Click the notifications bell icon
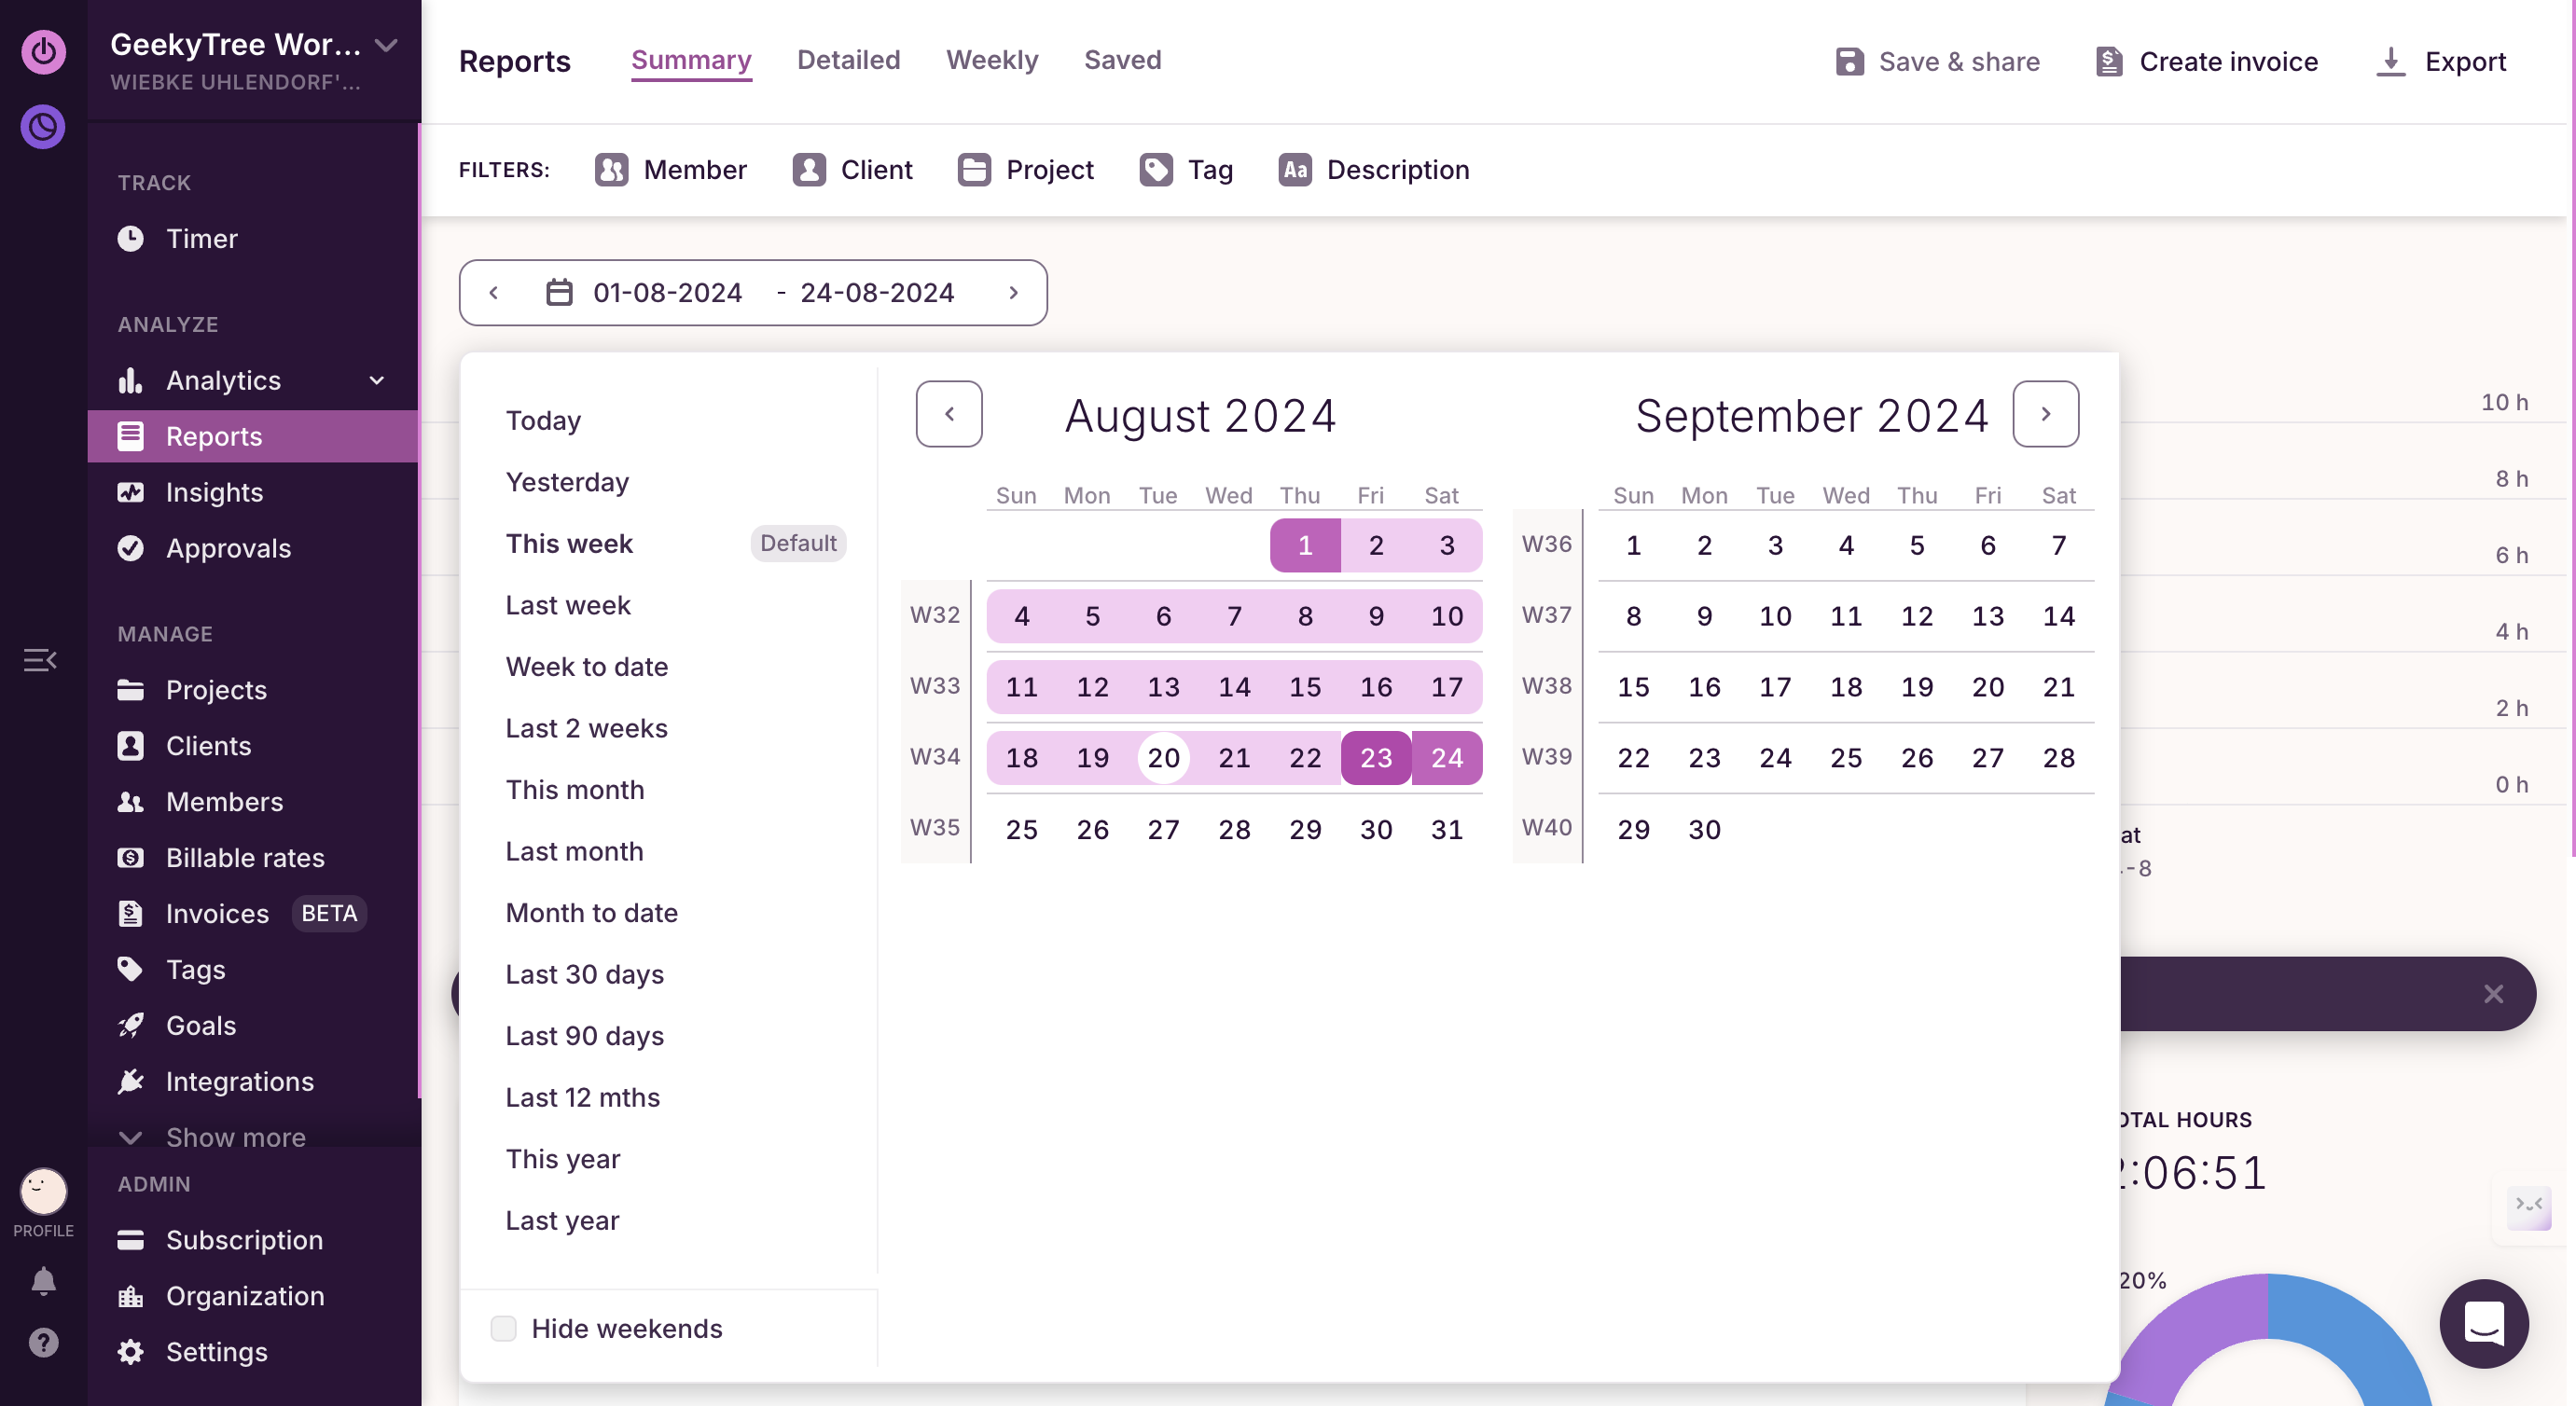The height and width of the screenshot is (1406, 2576). tap(43, 1281)
